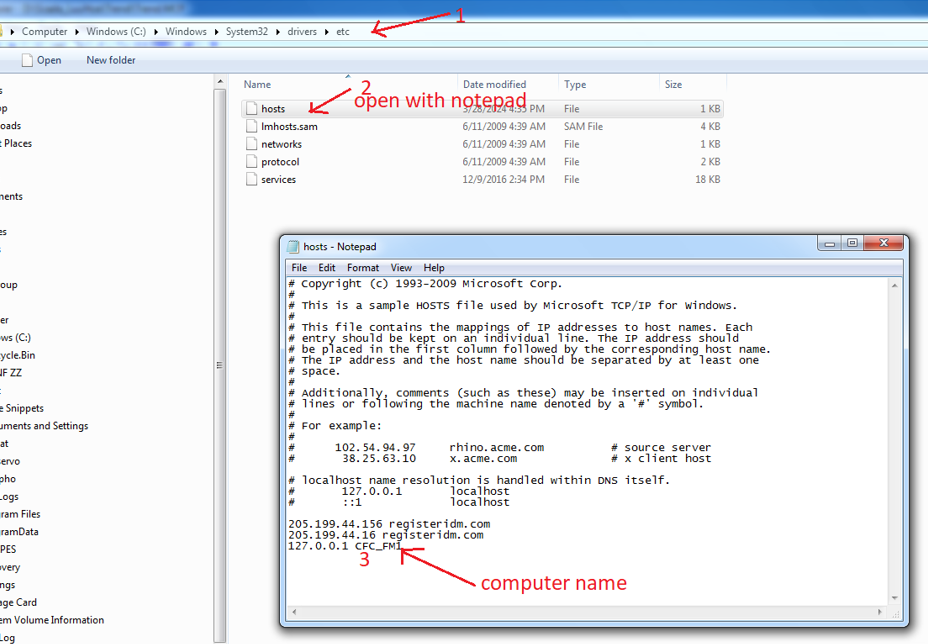Select the protocol file icon

tap(252, 162)
